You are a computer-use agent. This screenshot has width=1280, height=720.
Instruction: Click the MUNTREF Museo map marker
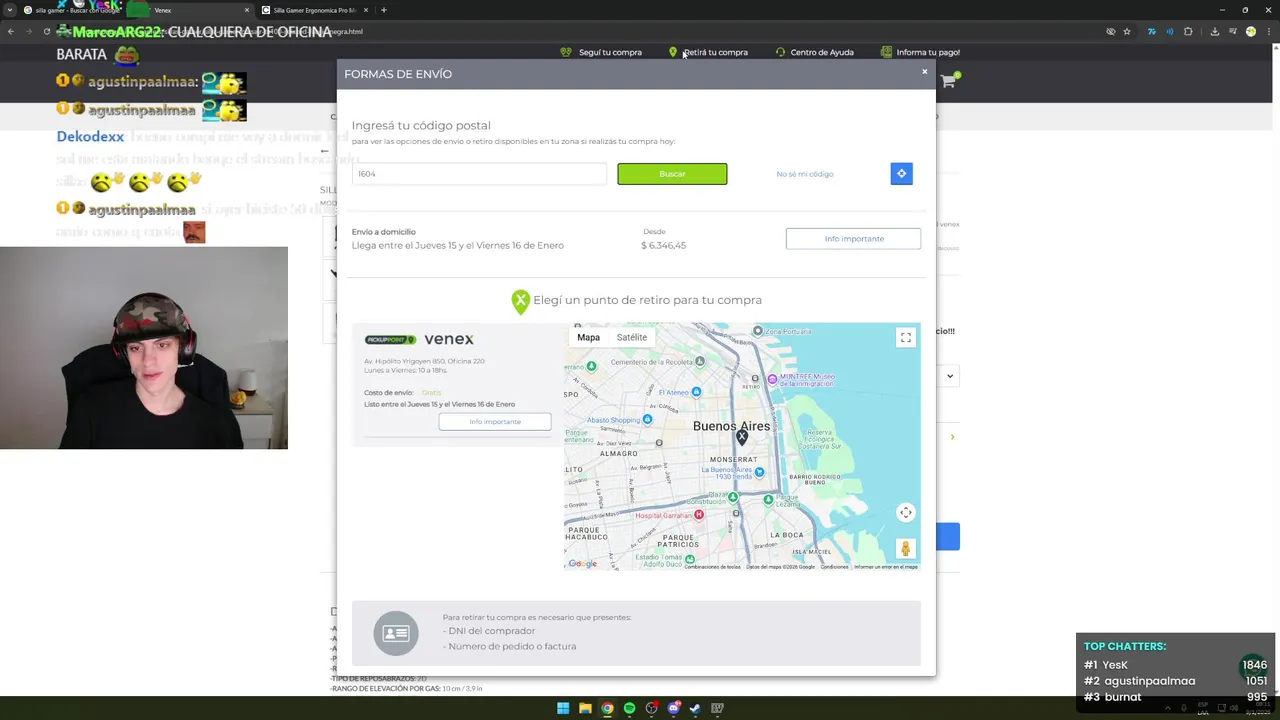point(772,379)
